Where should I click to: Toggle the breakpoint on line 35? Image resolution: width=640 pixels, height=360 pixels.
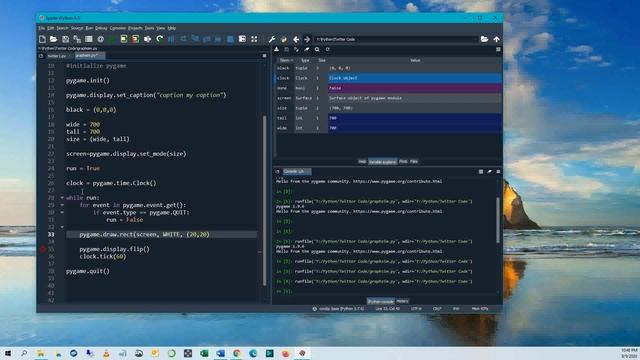pos(42,249)
